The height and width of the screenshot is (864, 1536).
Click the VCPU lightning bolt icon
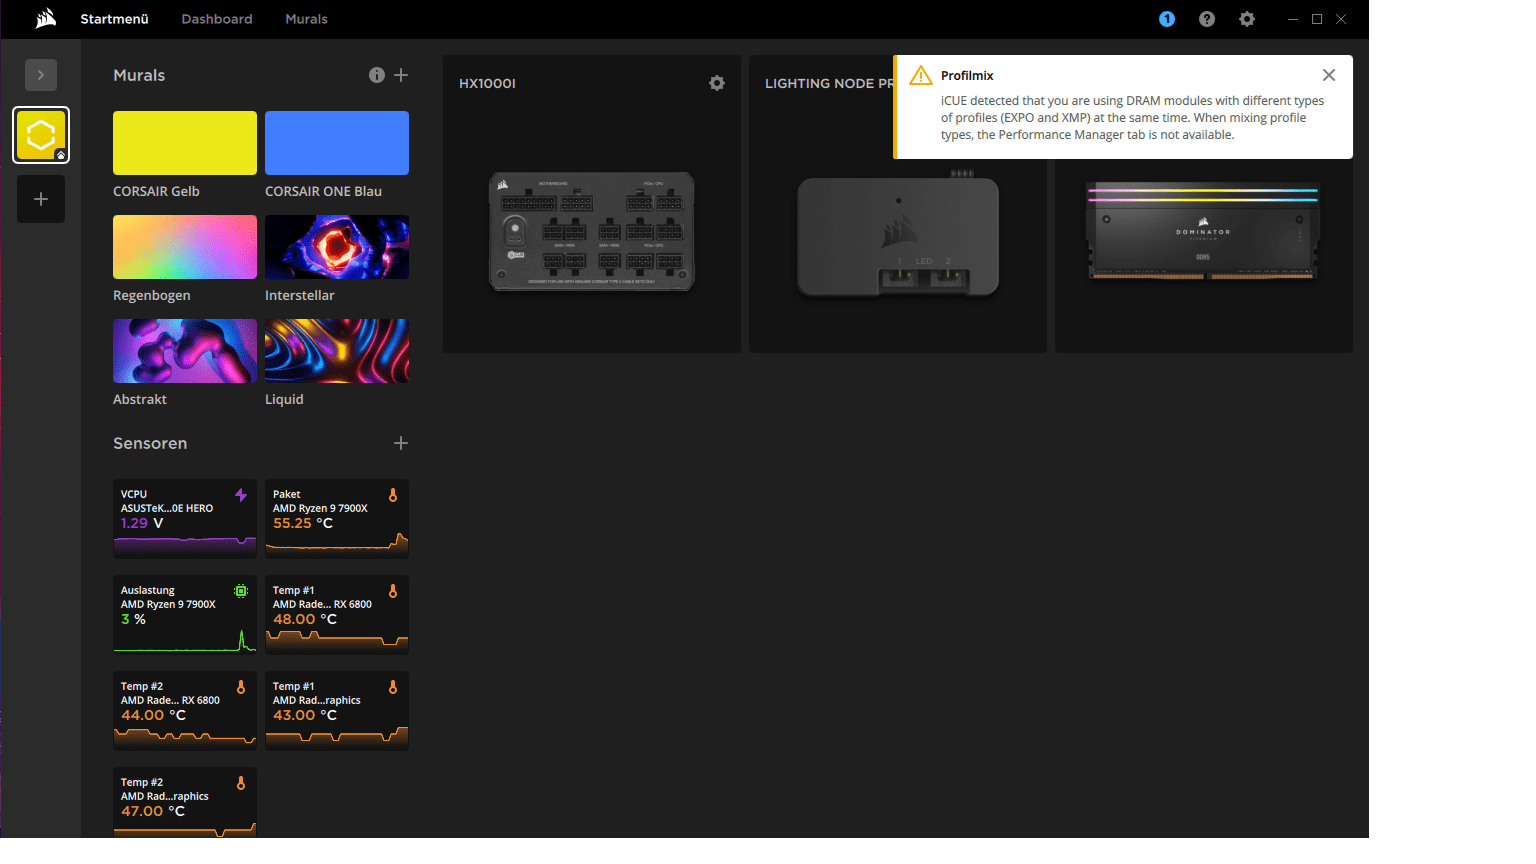click(x=241, y=495)
